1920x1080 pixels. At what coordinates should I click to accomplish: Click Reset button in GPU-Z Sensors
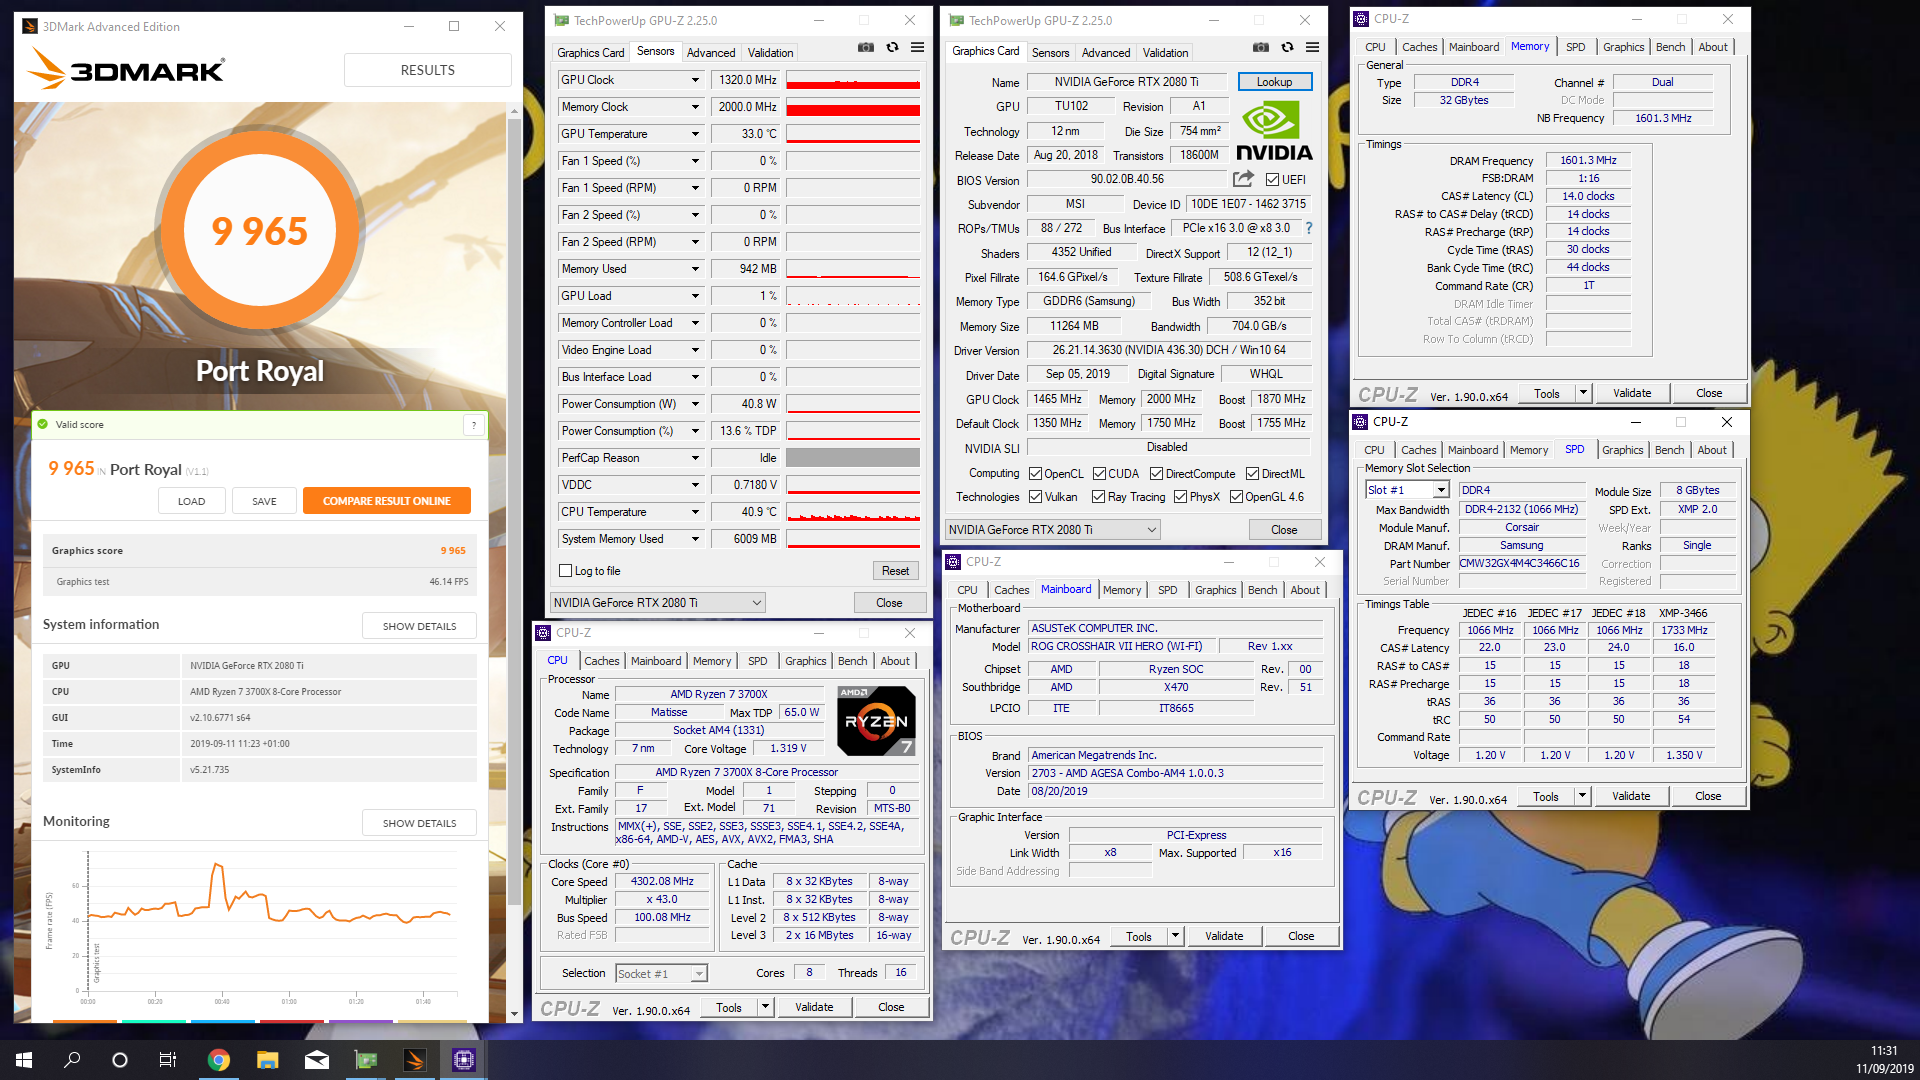pyautogui.click(x=895, y=571)
